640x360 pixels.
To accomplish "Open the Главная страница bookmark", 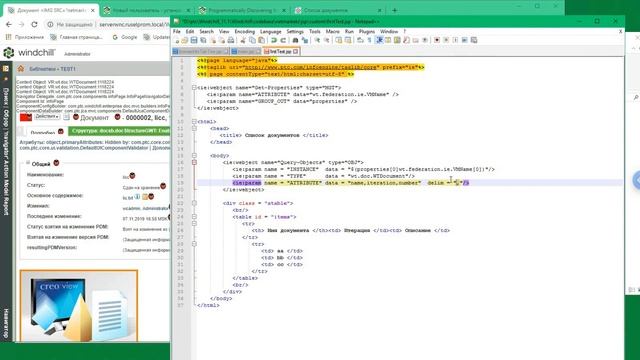I will click(x=76, y=37).
